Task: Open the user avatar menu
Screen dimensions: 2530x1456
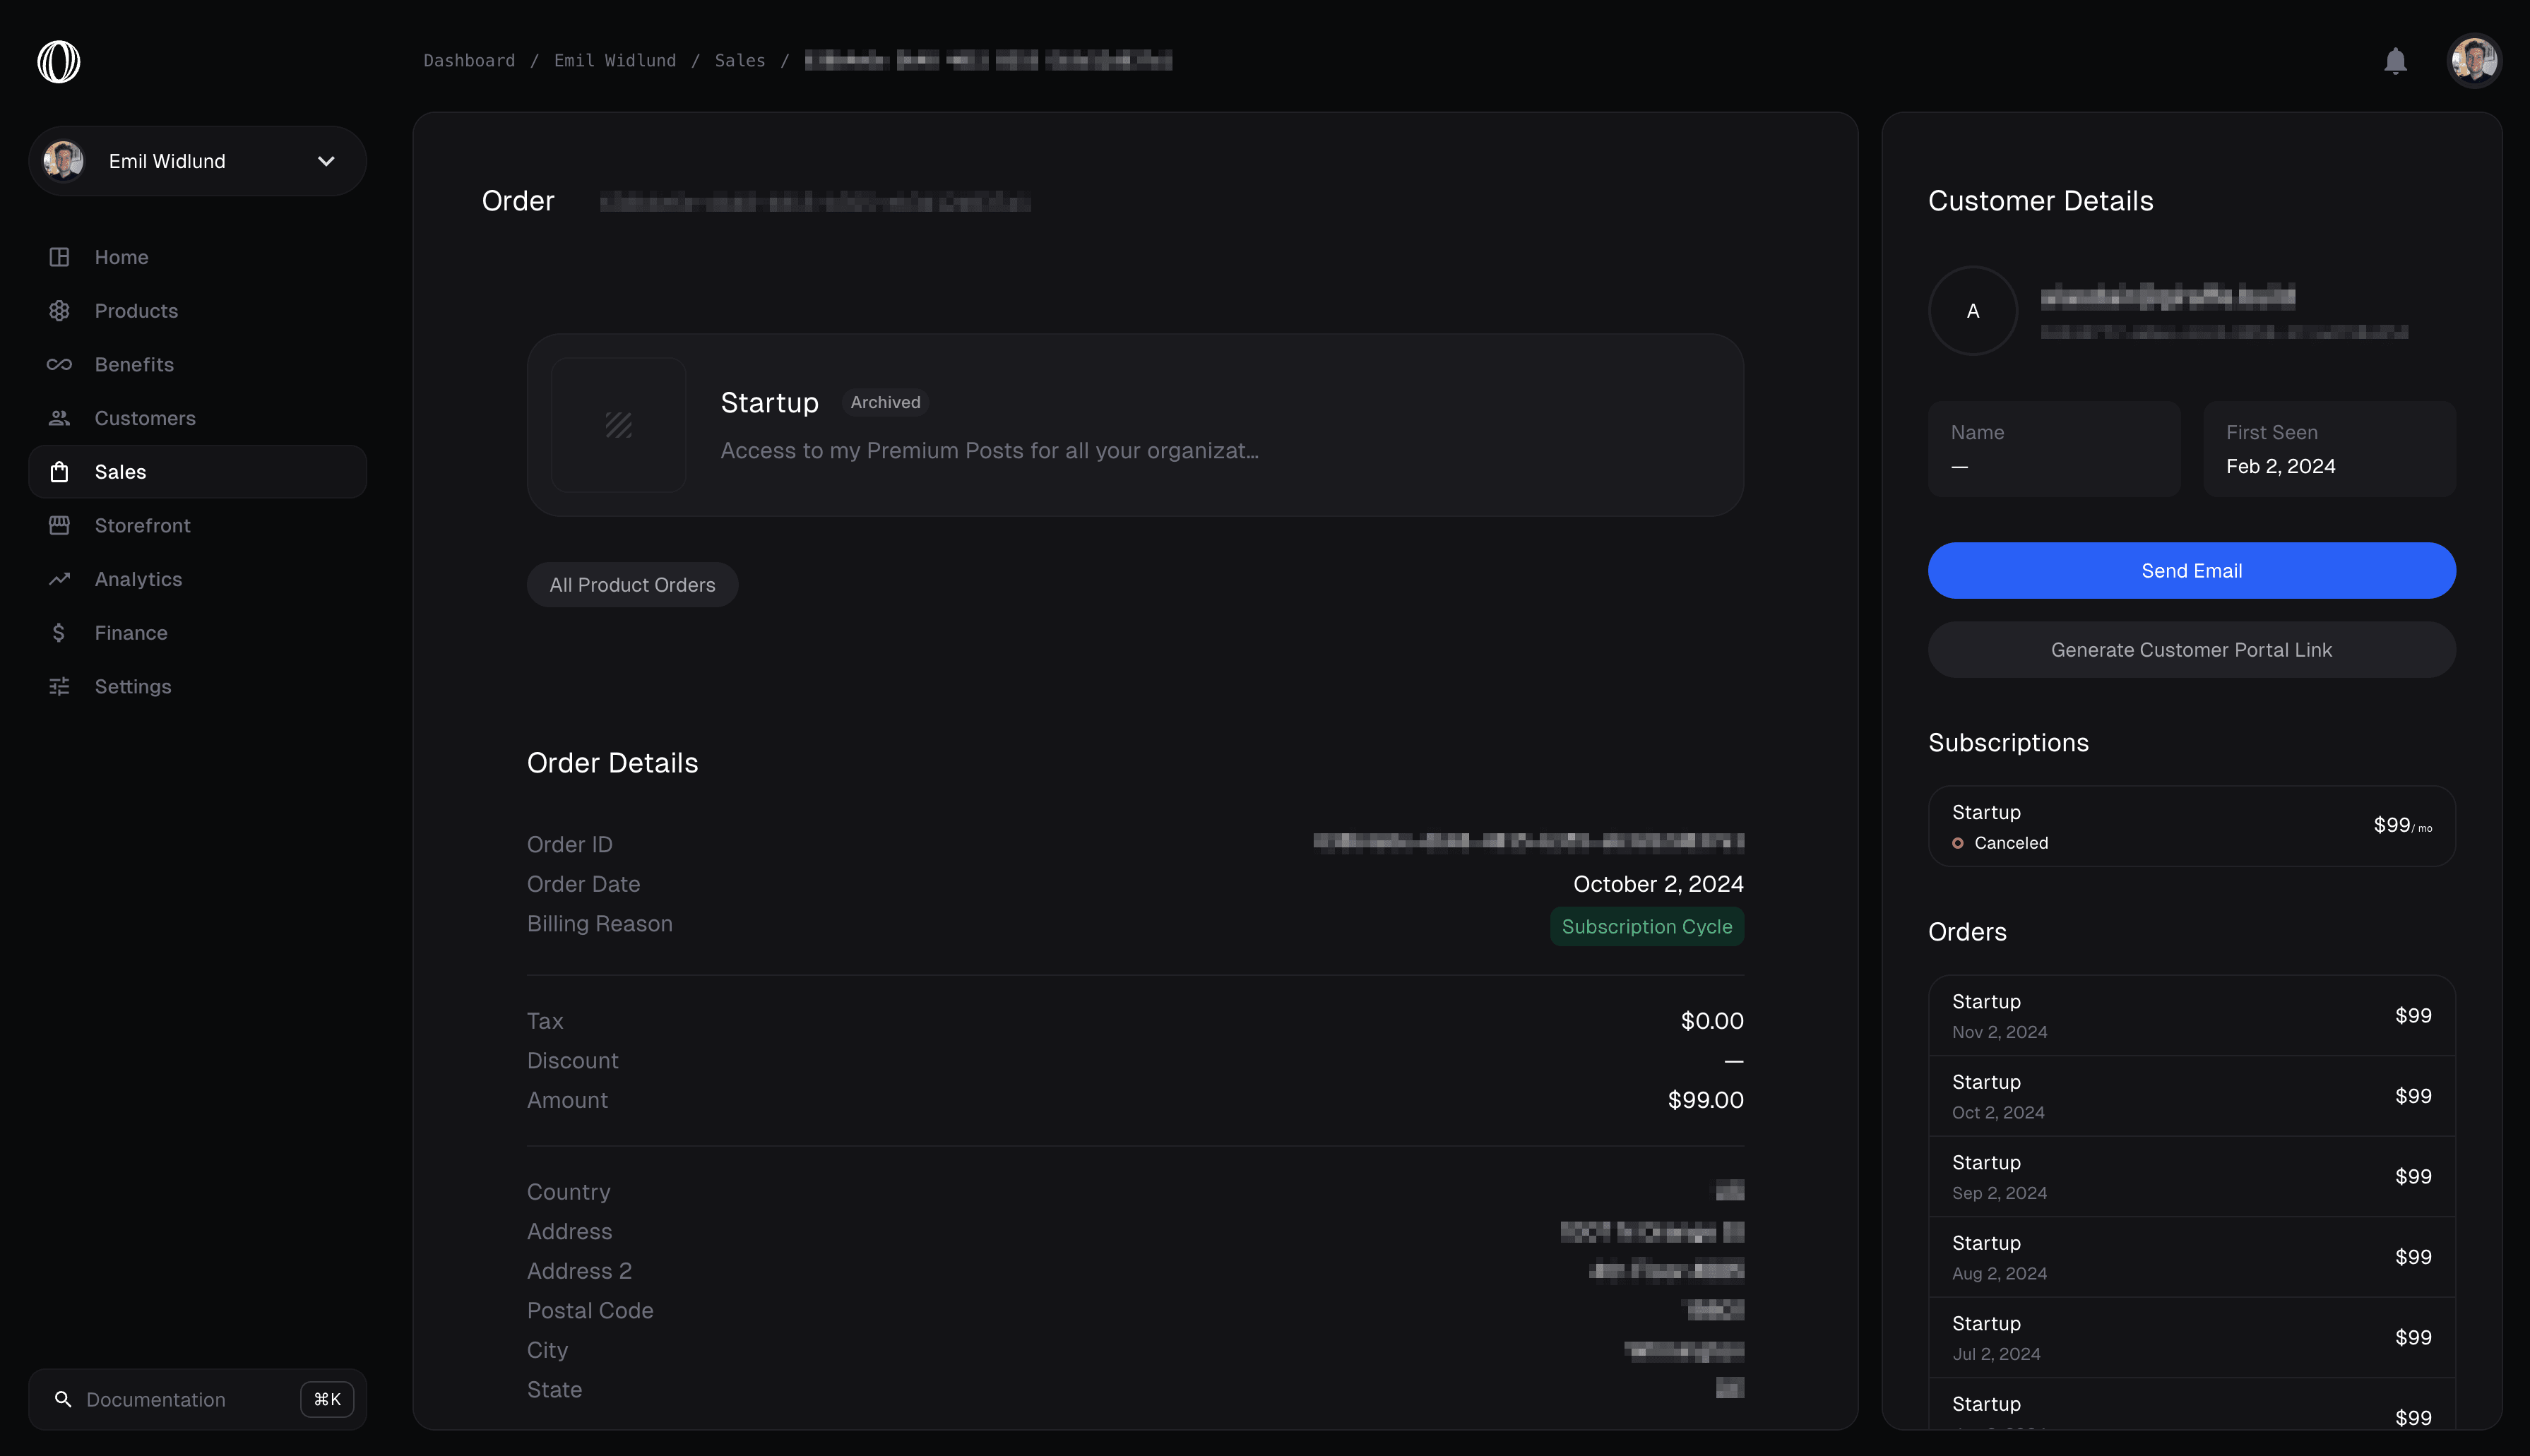Action: click(2474, 61)
